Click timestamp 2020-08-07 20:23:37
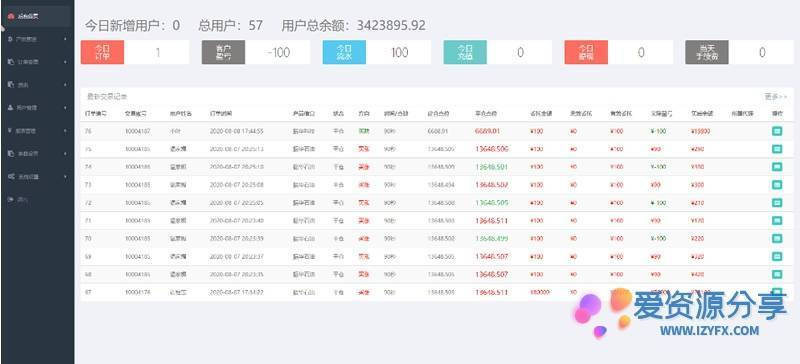This screenshot has height=364, width=800. pos(236,256)
